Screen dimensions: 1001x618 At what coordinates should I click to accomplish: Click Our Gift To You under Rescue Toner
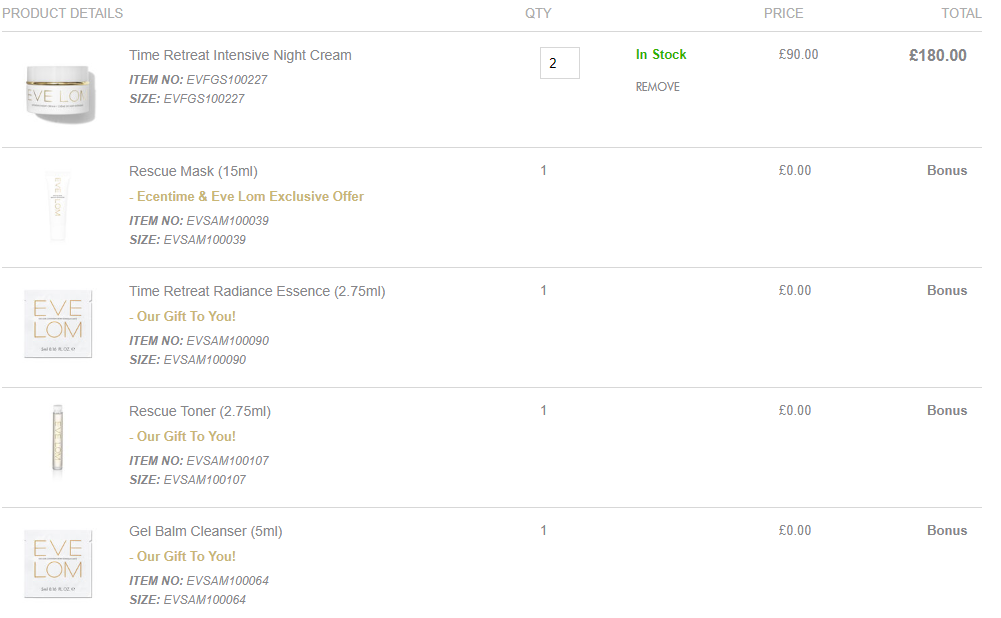click(183, 437)
